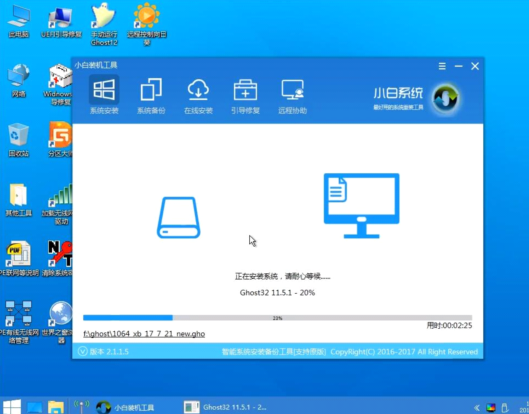Click the f:\ghost\1064_xb_17_7_21_new.gho path
The height and width of the screenshot is (414, 529).
[x=144, y=334]
